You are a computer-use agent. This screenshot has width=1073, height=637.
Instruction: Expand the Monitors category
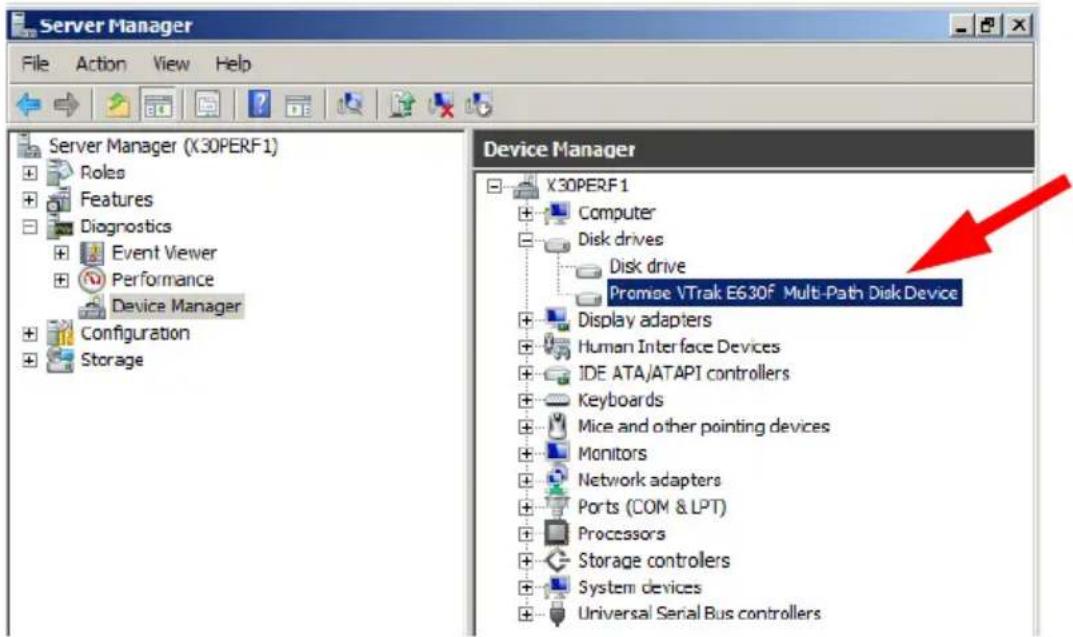pyautogui.click(x=526, y=454)
